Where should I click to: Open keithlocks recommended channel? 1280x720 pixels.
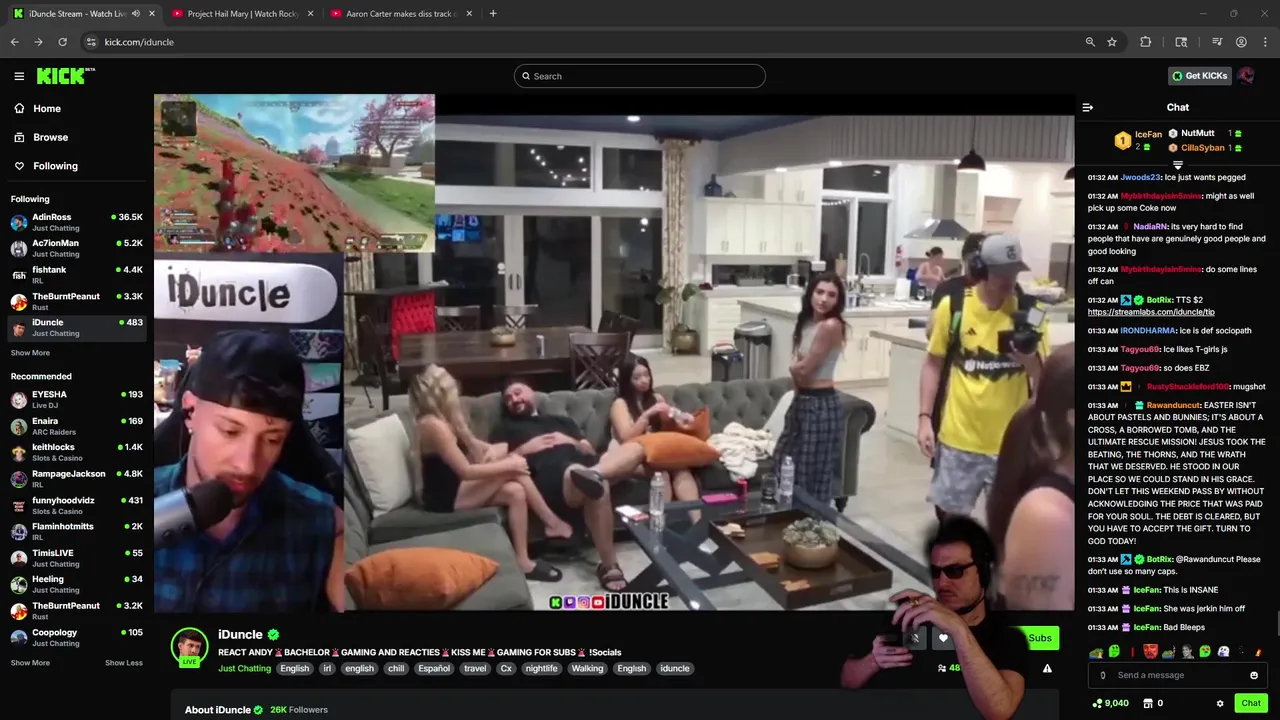77,452
